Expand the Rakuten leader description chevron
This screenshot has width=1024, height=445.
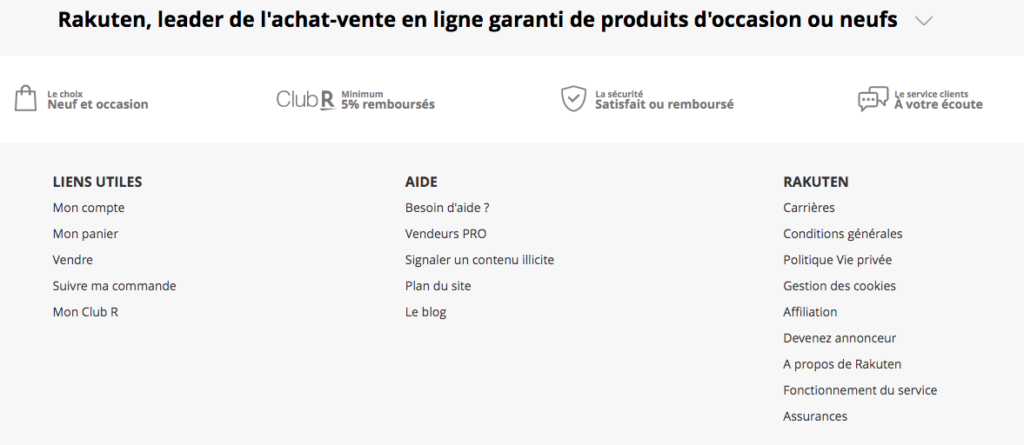click(923, 21)
